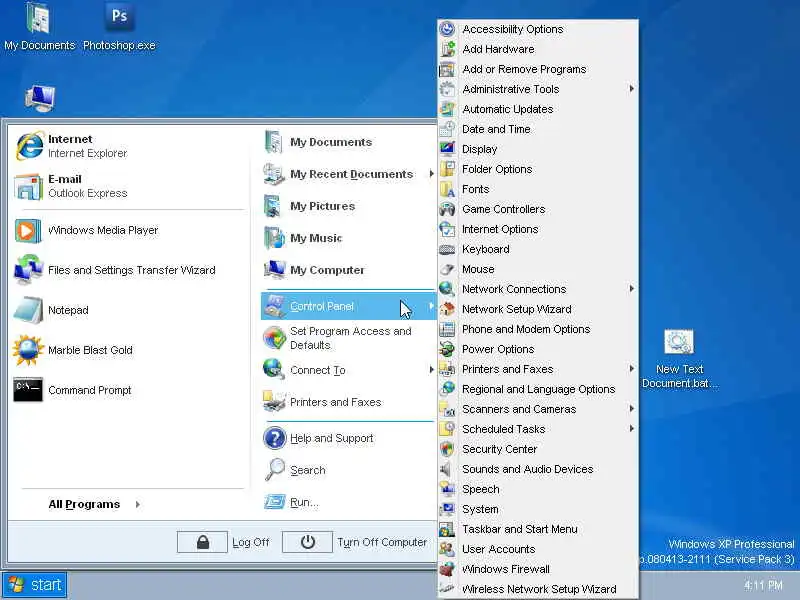800x600 pixels.
Task: Launch Outlook Express E-mail icon
Action: click(29, 186)
